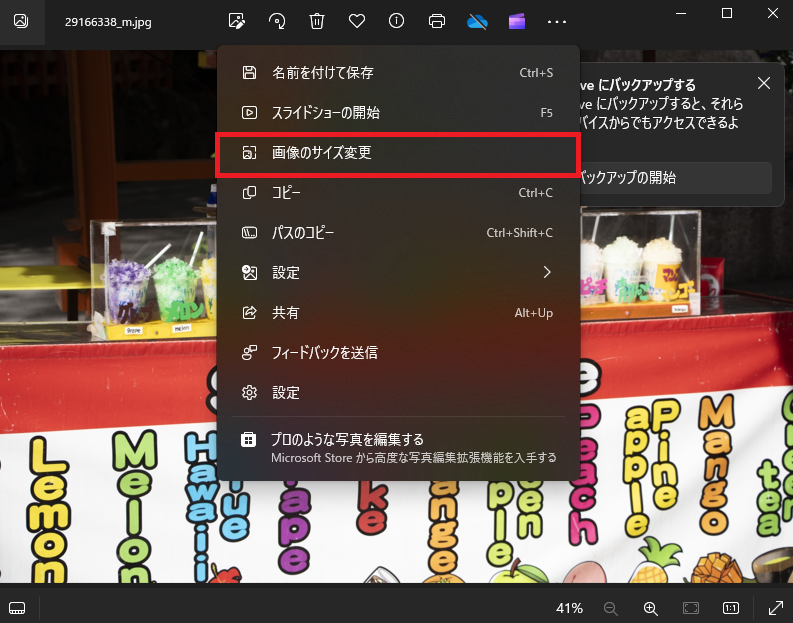Select フィードバックを送信 menu item
This screenshot has height=623, width=793.
tap(398, 352)
